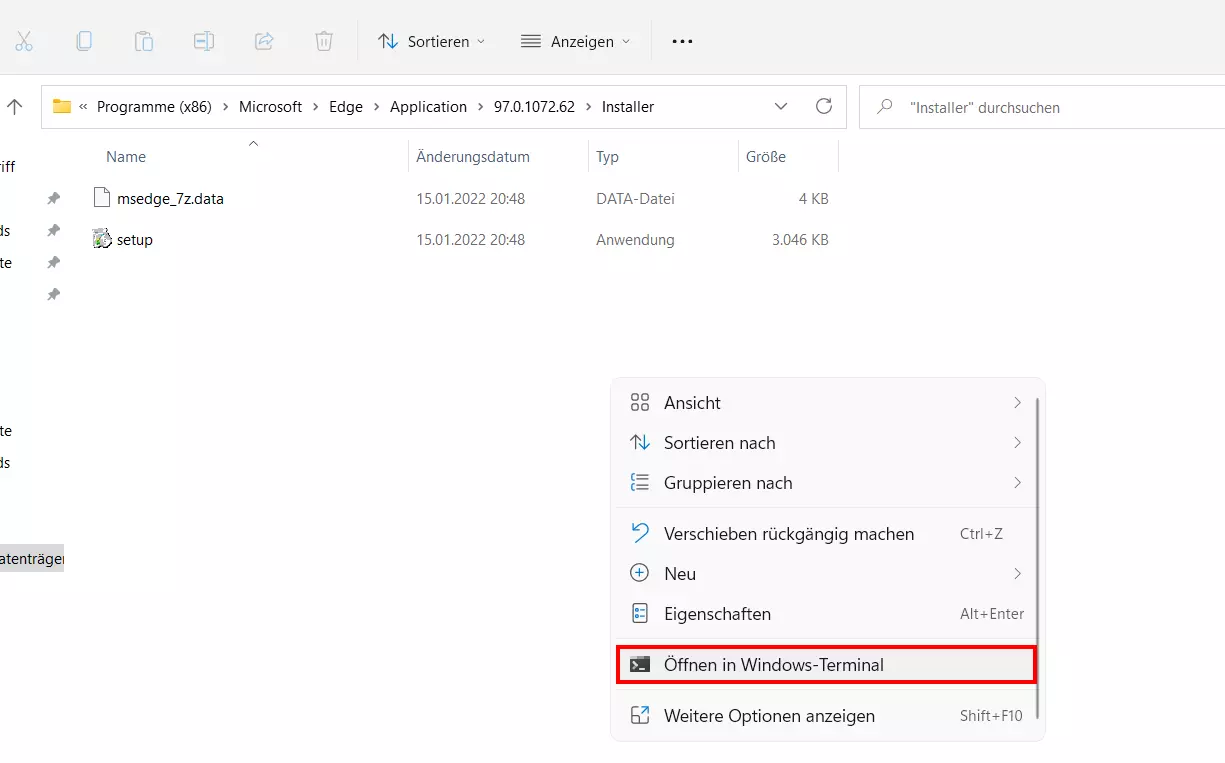Open the Anzeigen dropdown
1225x763 pixels.
tap(576, 41)
